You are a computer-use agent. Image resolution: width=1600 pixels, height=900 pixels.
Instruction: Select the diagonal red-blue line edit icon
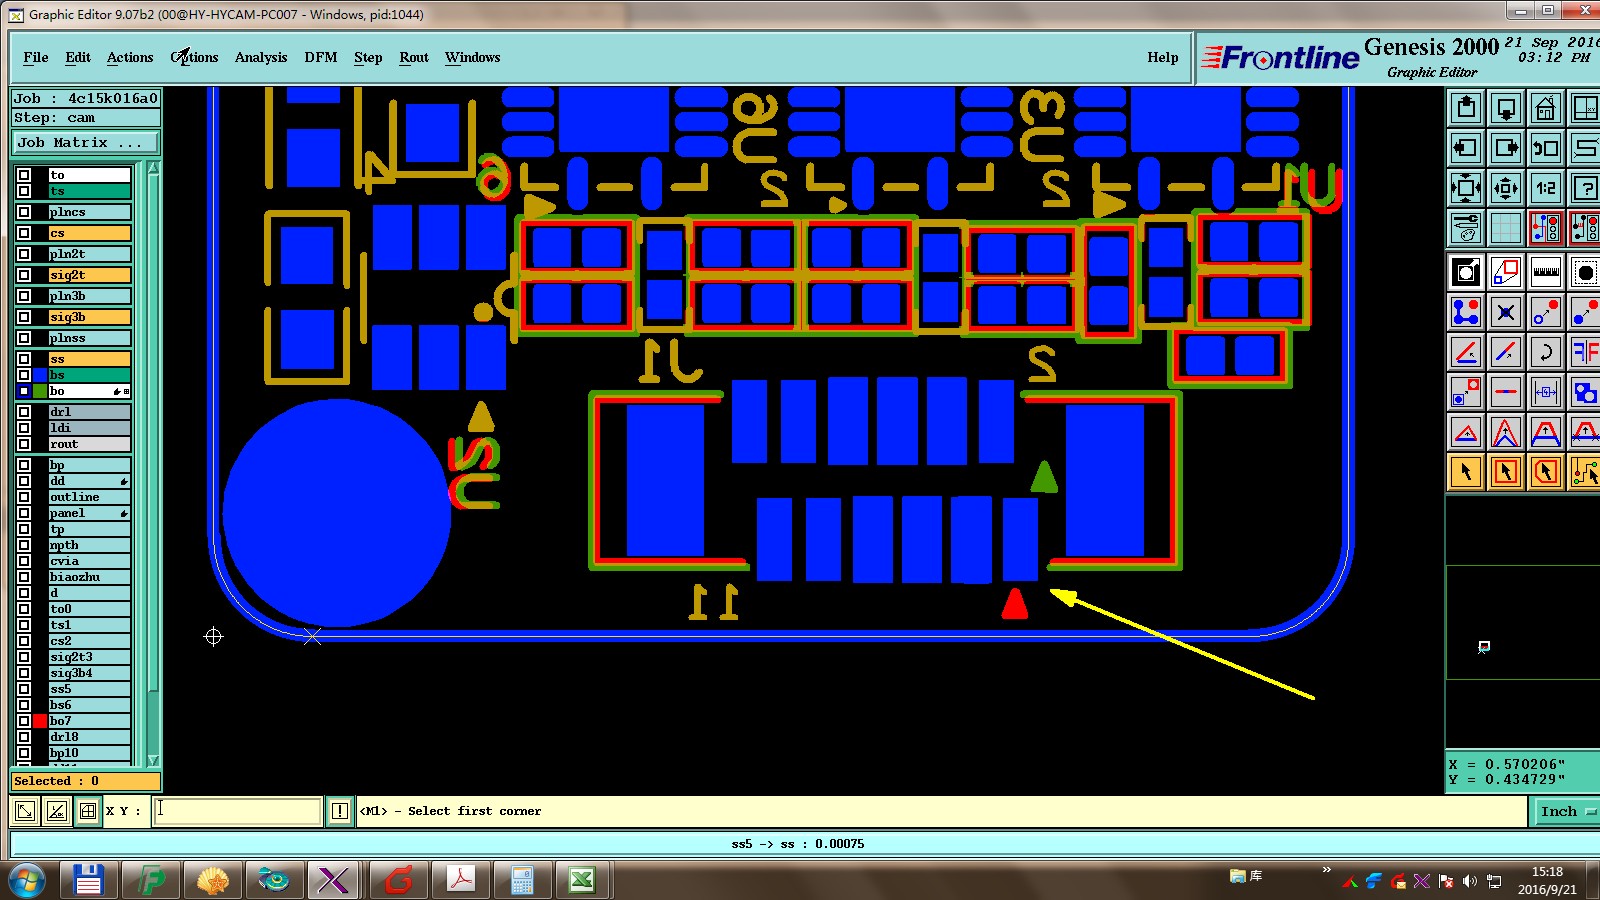pyautogui.click(x=1506, y=352)
